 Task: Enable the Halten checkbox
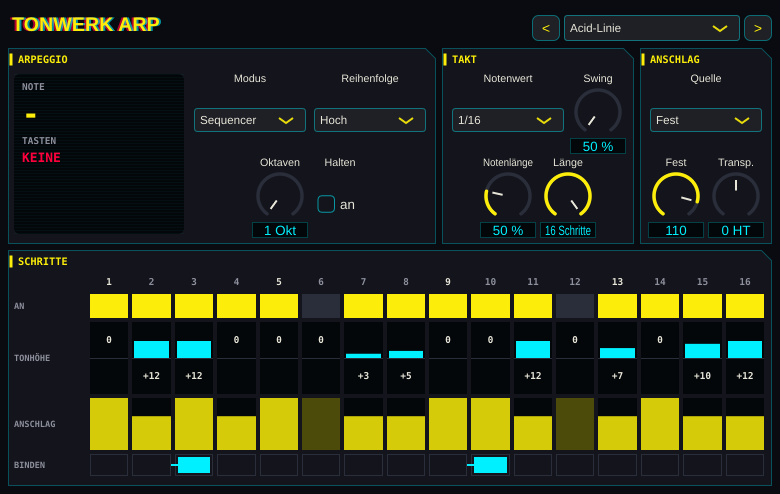point(326,204)
